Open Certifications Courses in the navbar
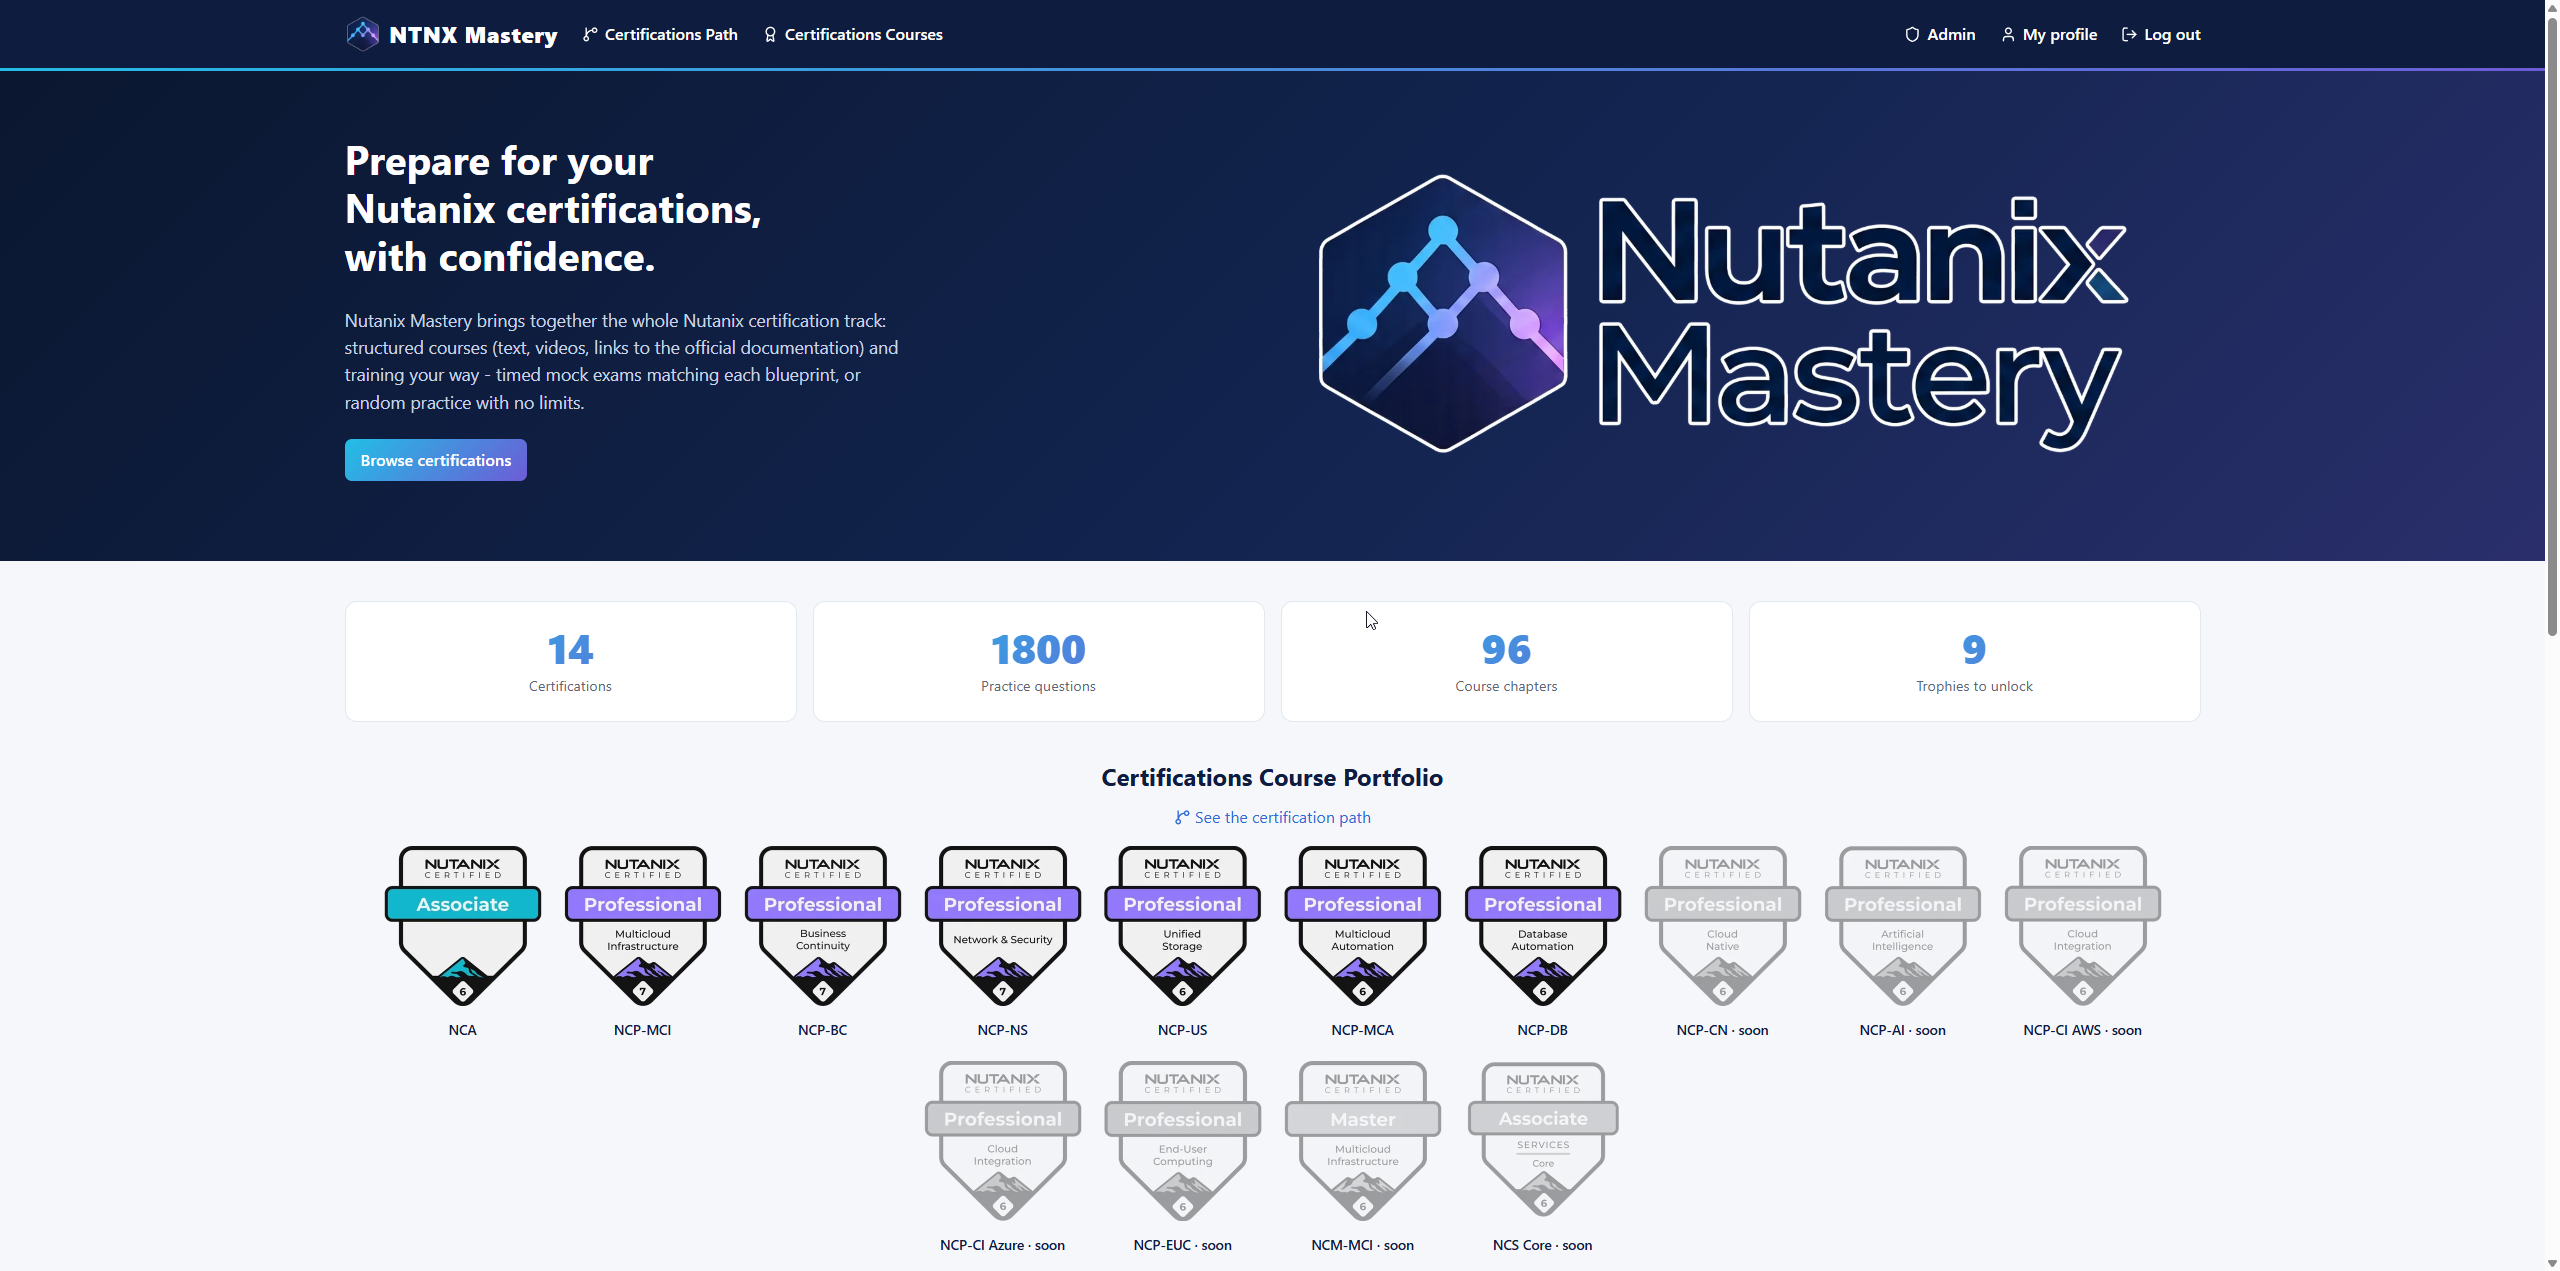The width and height of the screenshot is (2560, 1271). click(x=853, y=35)
